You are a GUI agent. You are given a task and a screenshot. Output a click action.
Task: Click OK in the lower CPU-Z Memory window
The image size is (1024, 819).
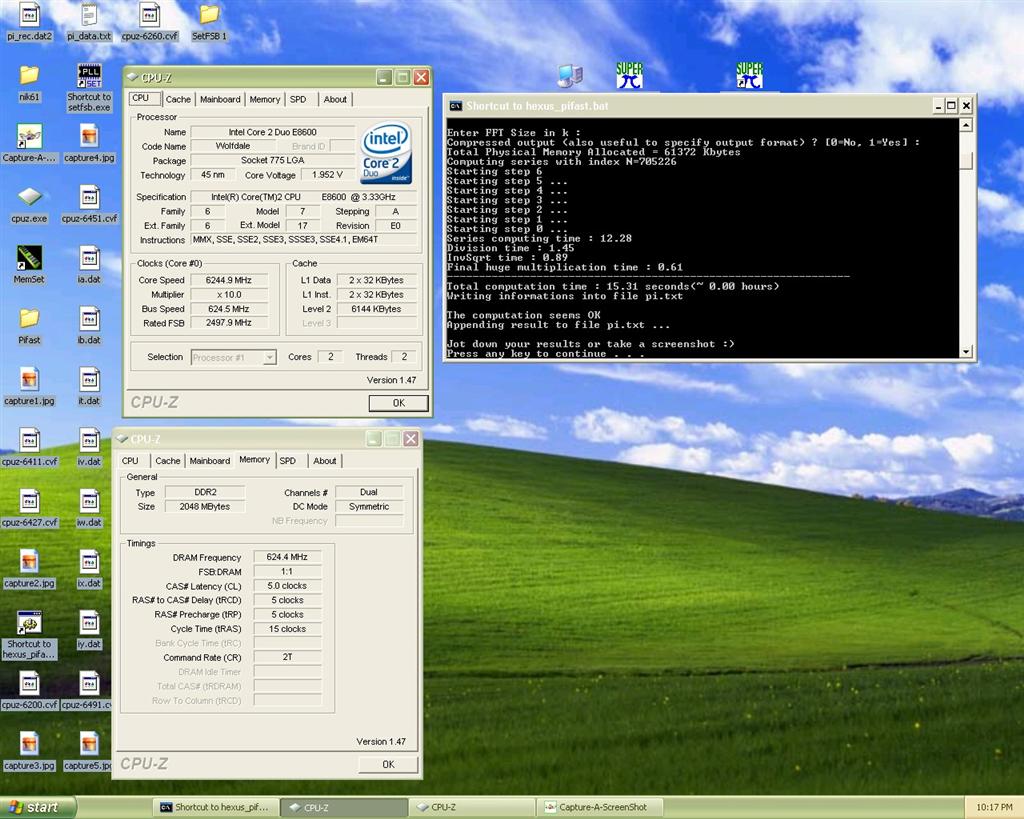tap(388, 764)
